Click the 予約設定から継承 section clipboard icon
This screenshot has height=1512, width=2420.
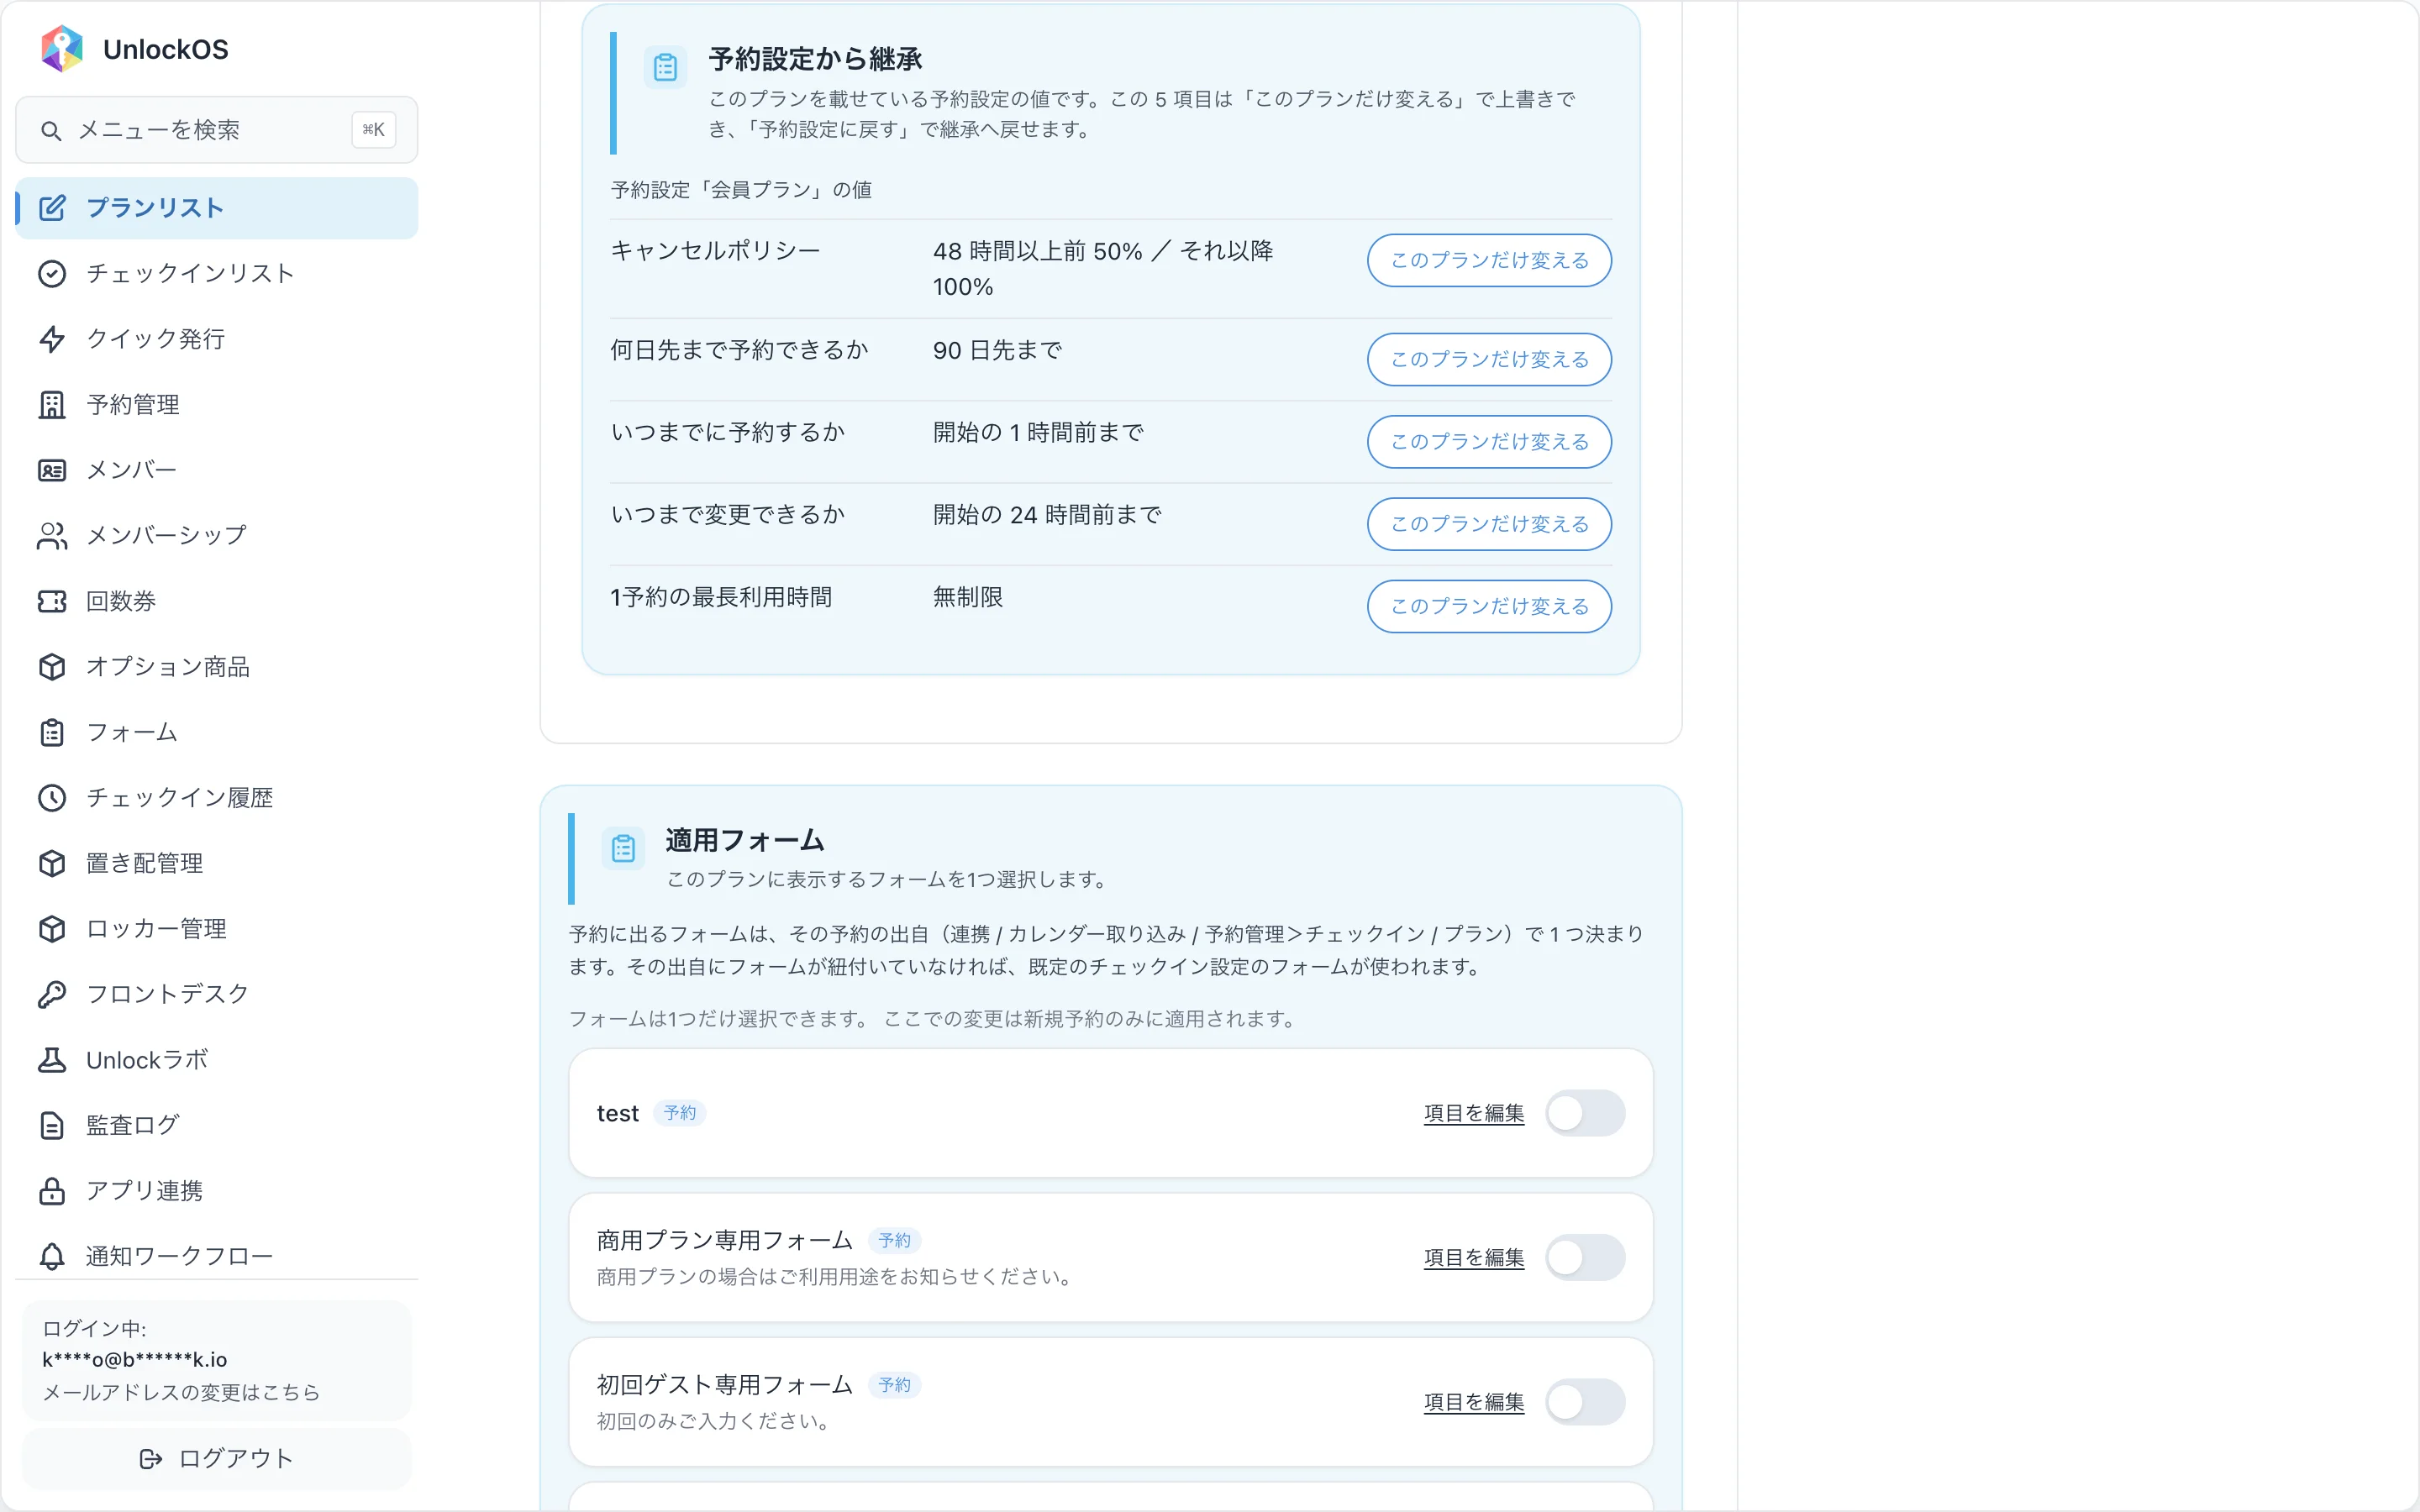[665, 67]
